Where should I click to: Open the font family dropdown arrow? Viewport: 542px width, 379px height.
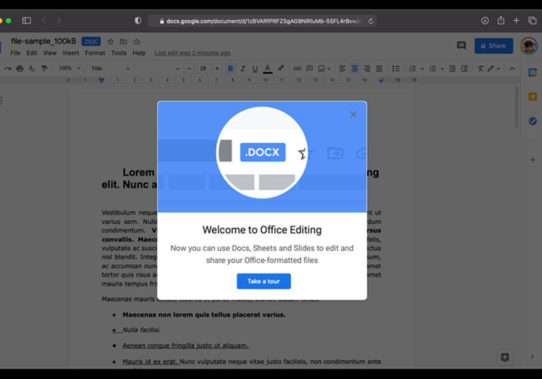tap(177, 69)
